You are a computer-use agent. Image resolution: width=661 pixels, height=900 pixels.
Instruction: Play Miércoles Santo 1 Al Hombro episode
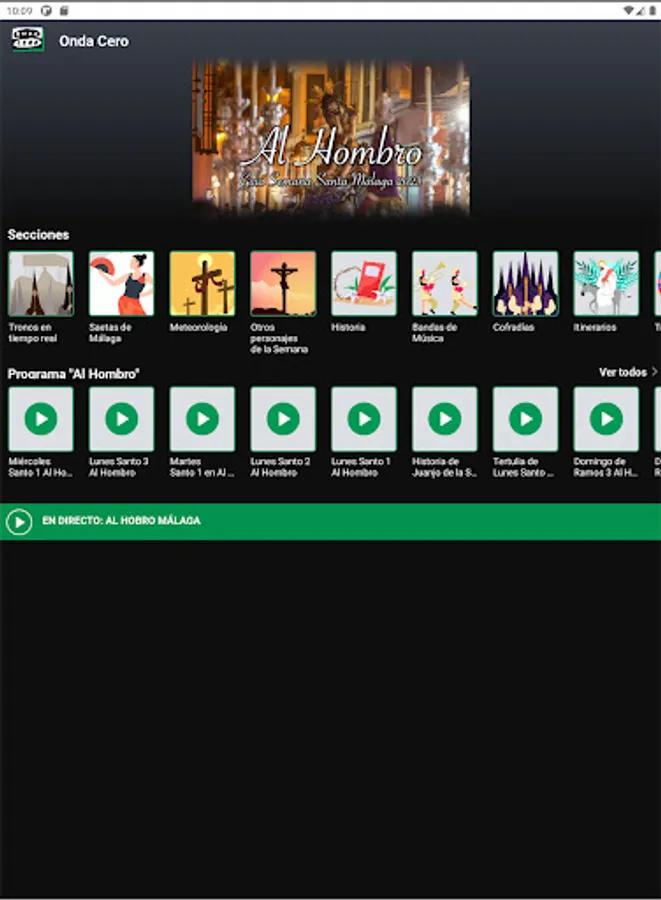pyautogui.click(x=41, y=419)
